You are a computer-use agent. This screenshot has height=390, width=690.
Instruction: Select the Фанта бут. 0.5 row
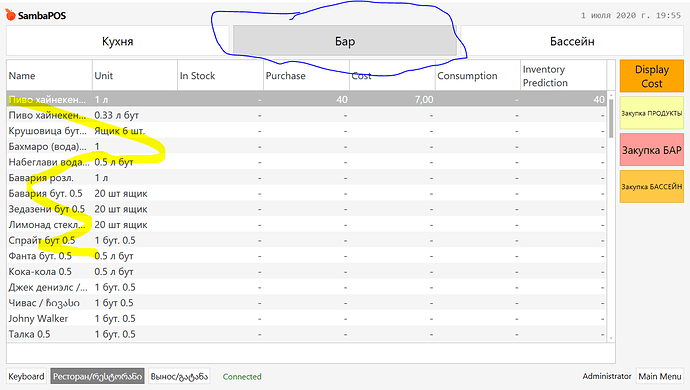click(x=307, y=256)
